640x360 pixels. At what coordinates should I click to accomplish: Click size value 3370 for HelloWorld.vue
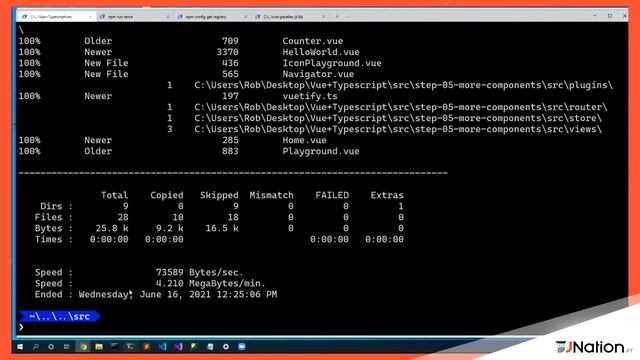point(227,52)
